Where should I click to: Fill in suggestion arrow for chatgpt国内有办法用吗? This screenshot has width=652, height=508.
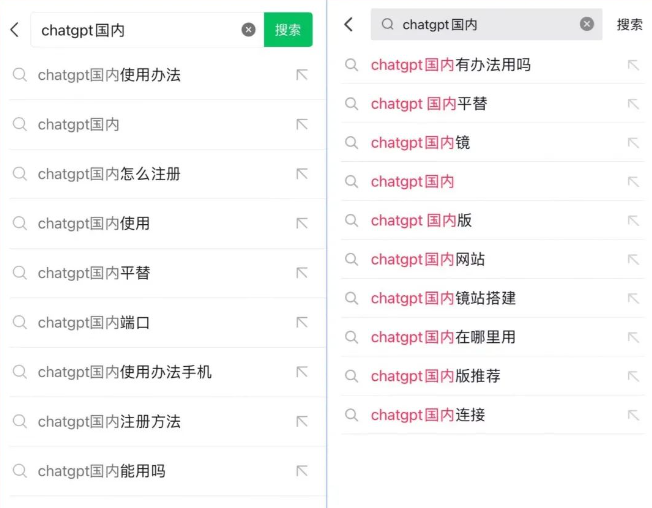coord(633,65)
